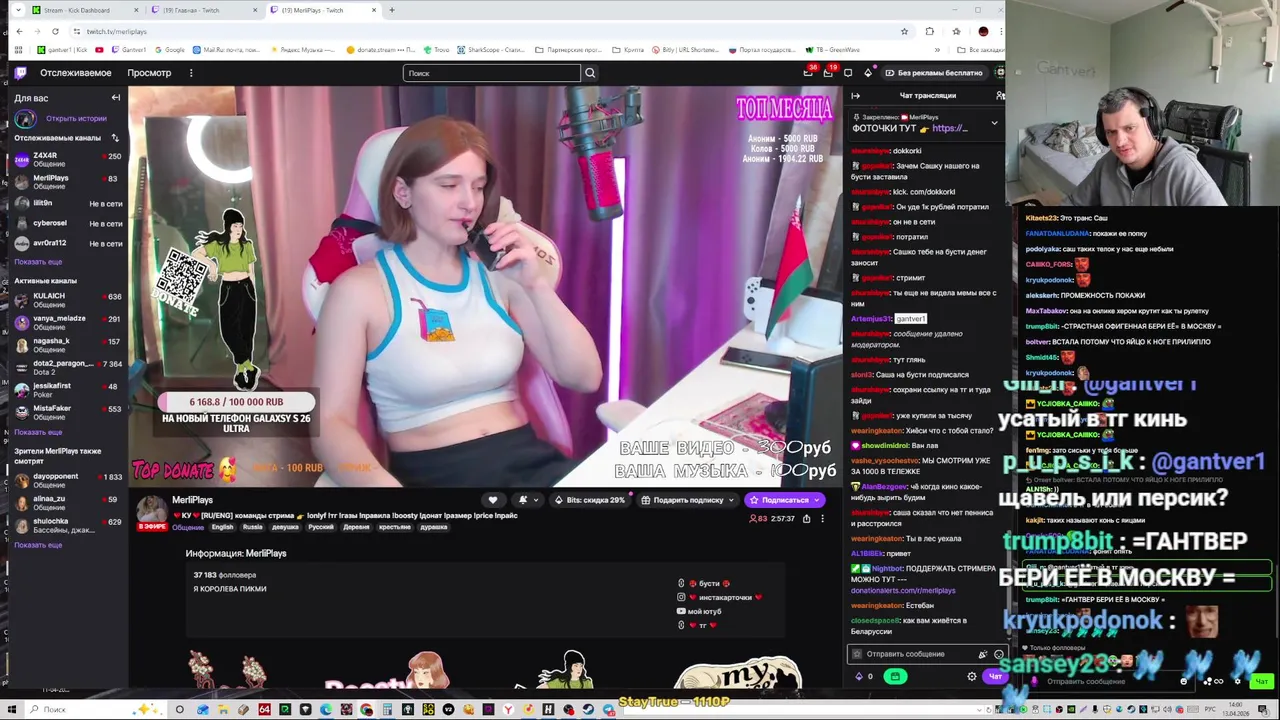Open the Google bookmark
Screen dimensions: 1280x720
point(169,50)
